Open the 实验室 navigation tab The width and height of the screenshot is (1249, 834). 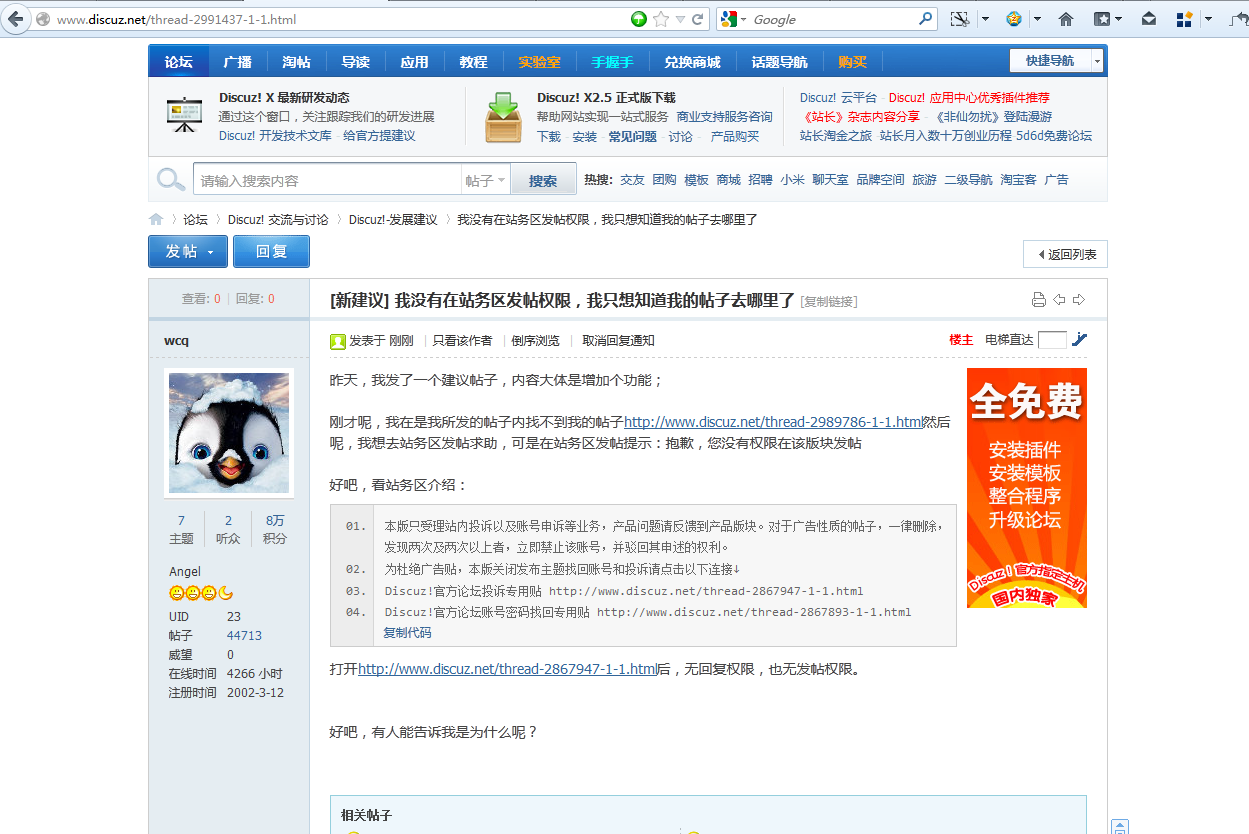[x=540, y=62]
